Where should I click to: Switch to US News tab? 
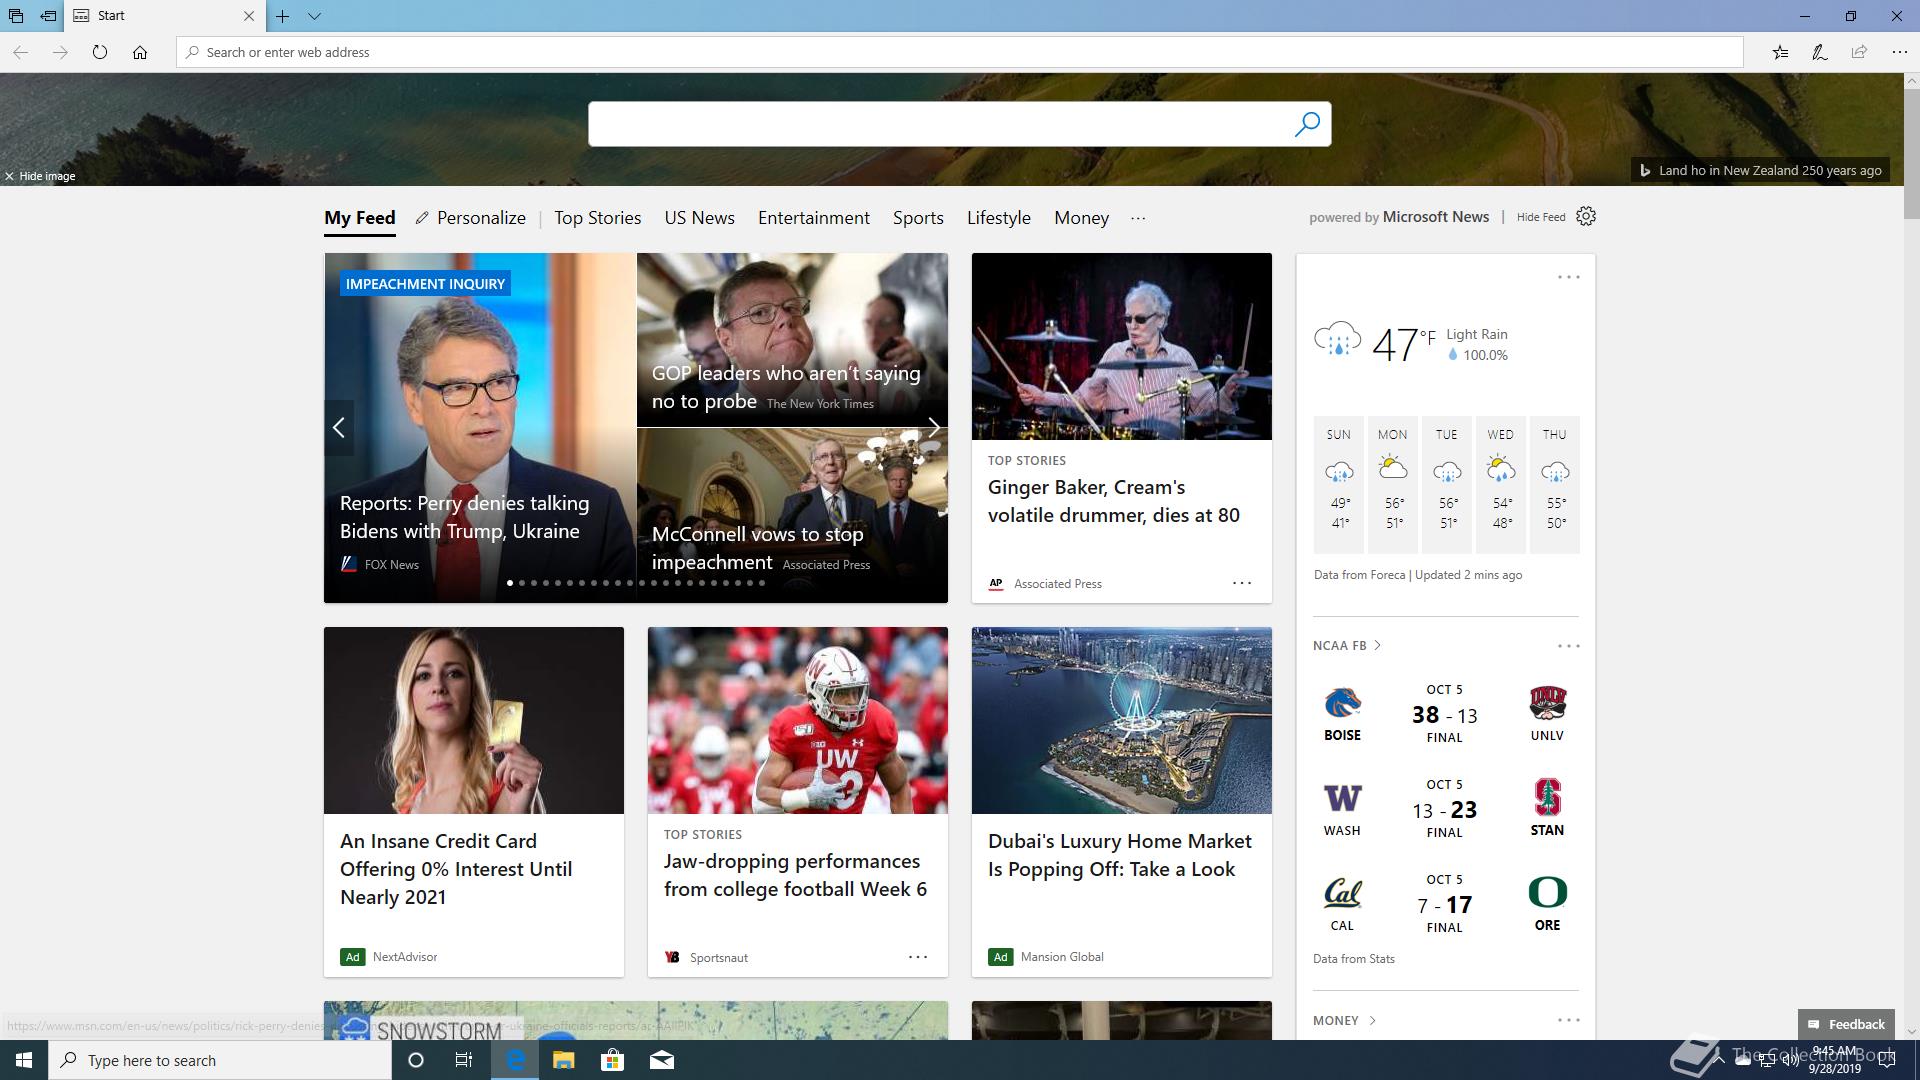click(x=700, y=218)
